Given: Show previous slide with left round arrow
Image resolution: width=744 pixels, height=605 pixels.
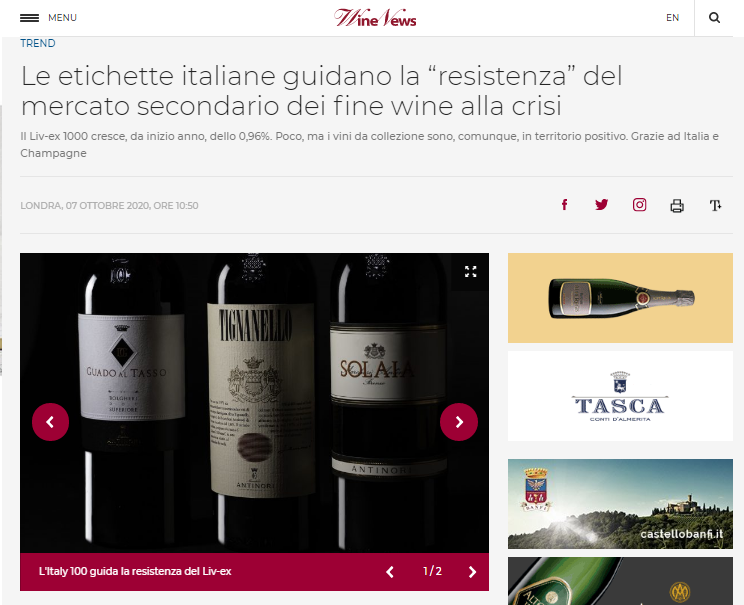Looking at the screenshot, I should (50, 422).
